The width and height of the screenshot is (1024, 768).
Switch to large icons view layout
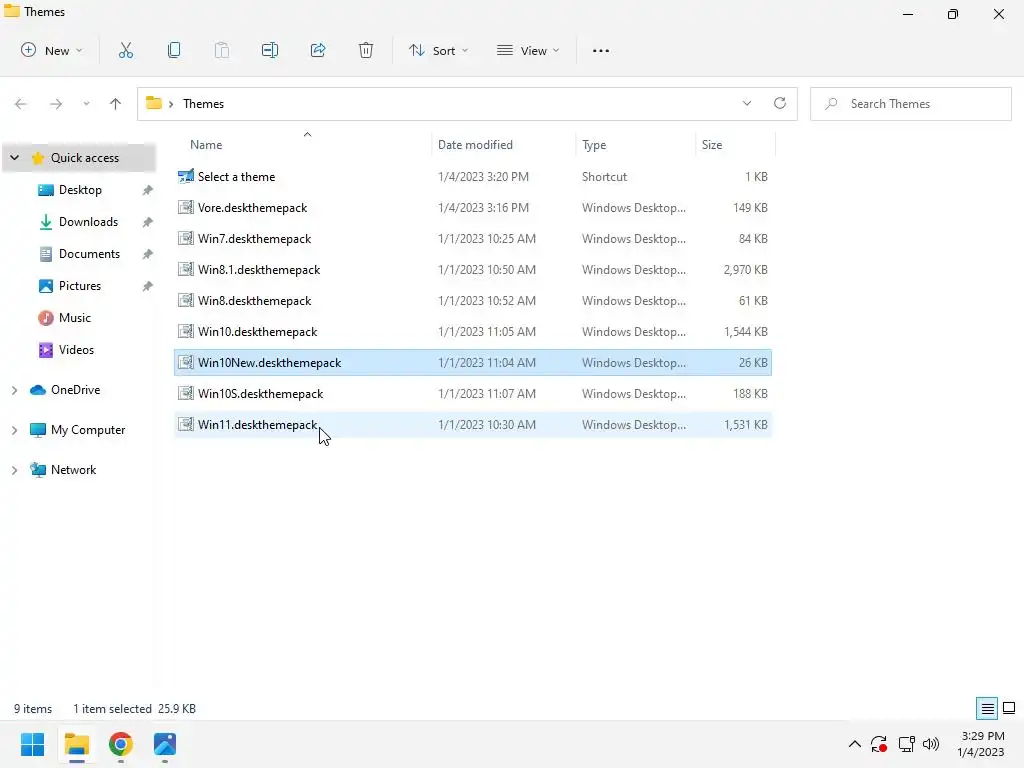pos(1009,708)
